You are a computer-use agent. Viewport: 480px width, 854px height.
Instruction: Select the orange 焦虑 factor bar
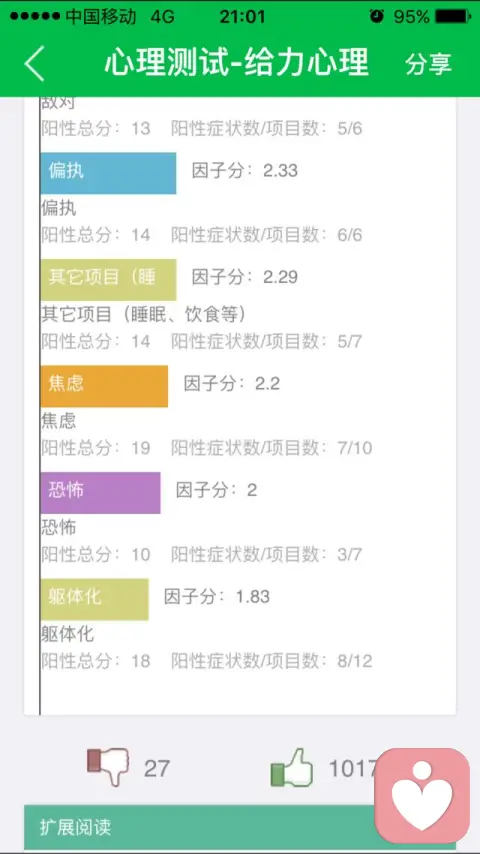click(104, 386)
